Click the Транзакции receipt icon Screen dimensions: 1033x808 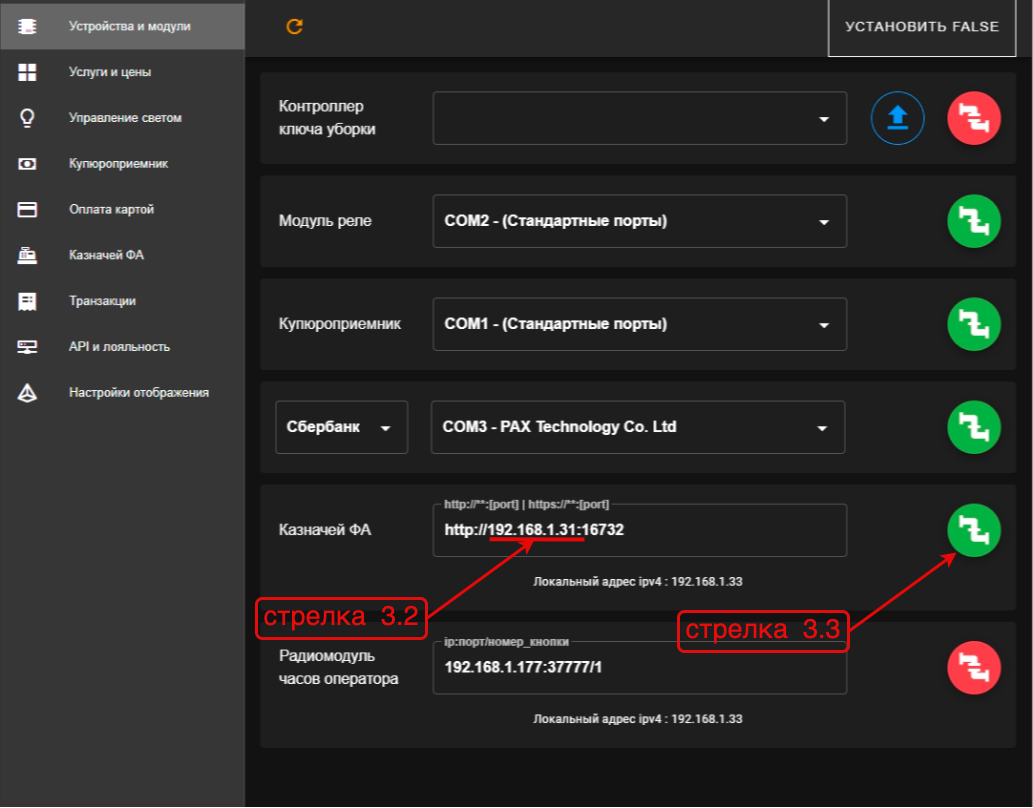tap(27, 301)
